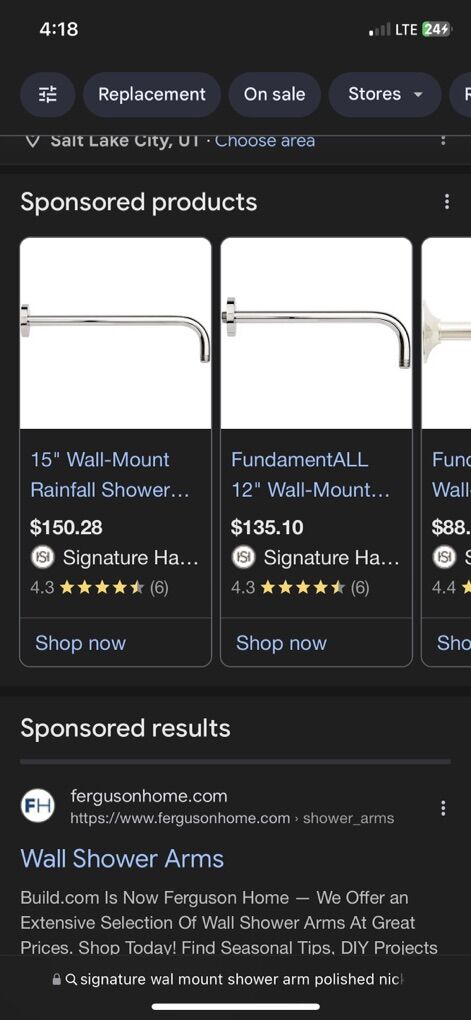Tap the Signature Hardware logo under $135.10
This screenshot has width=471, height=1020.
pyautogui.click(x=242, y=557)
